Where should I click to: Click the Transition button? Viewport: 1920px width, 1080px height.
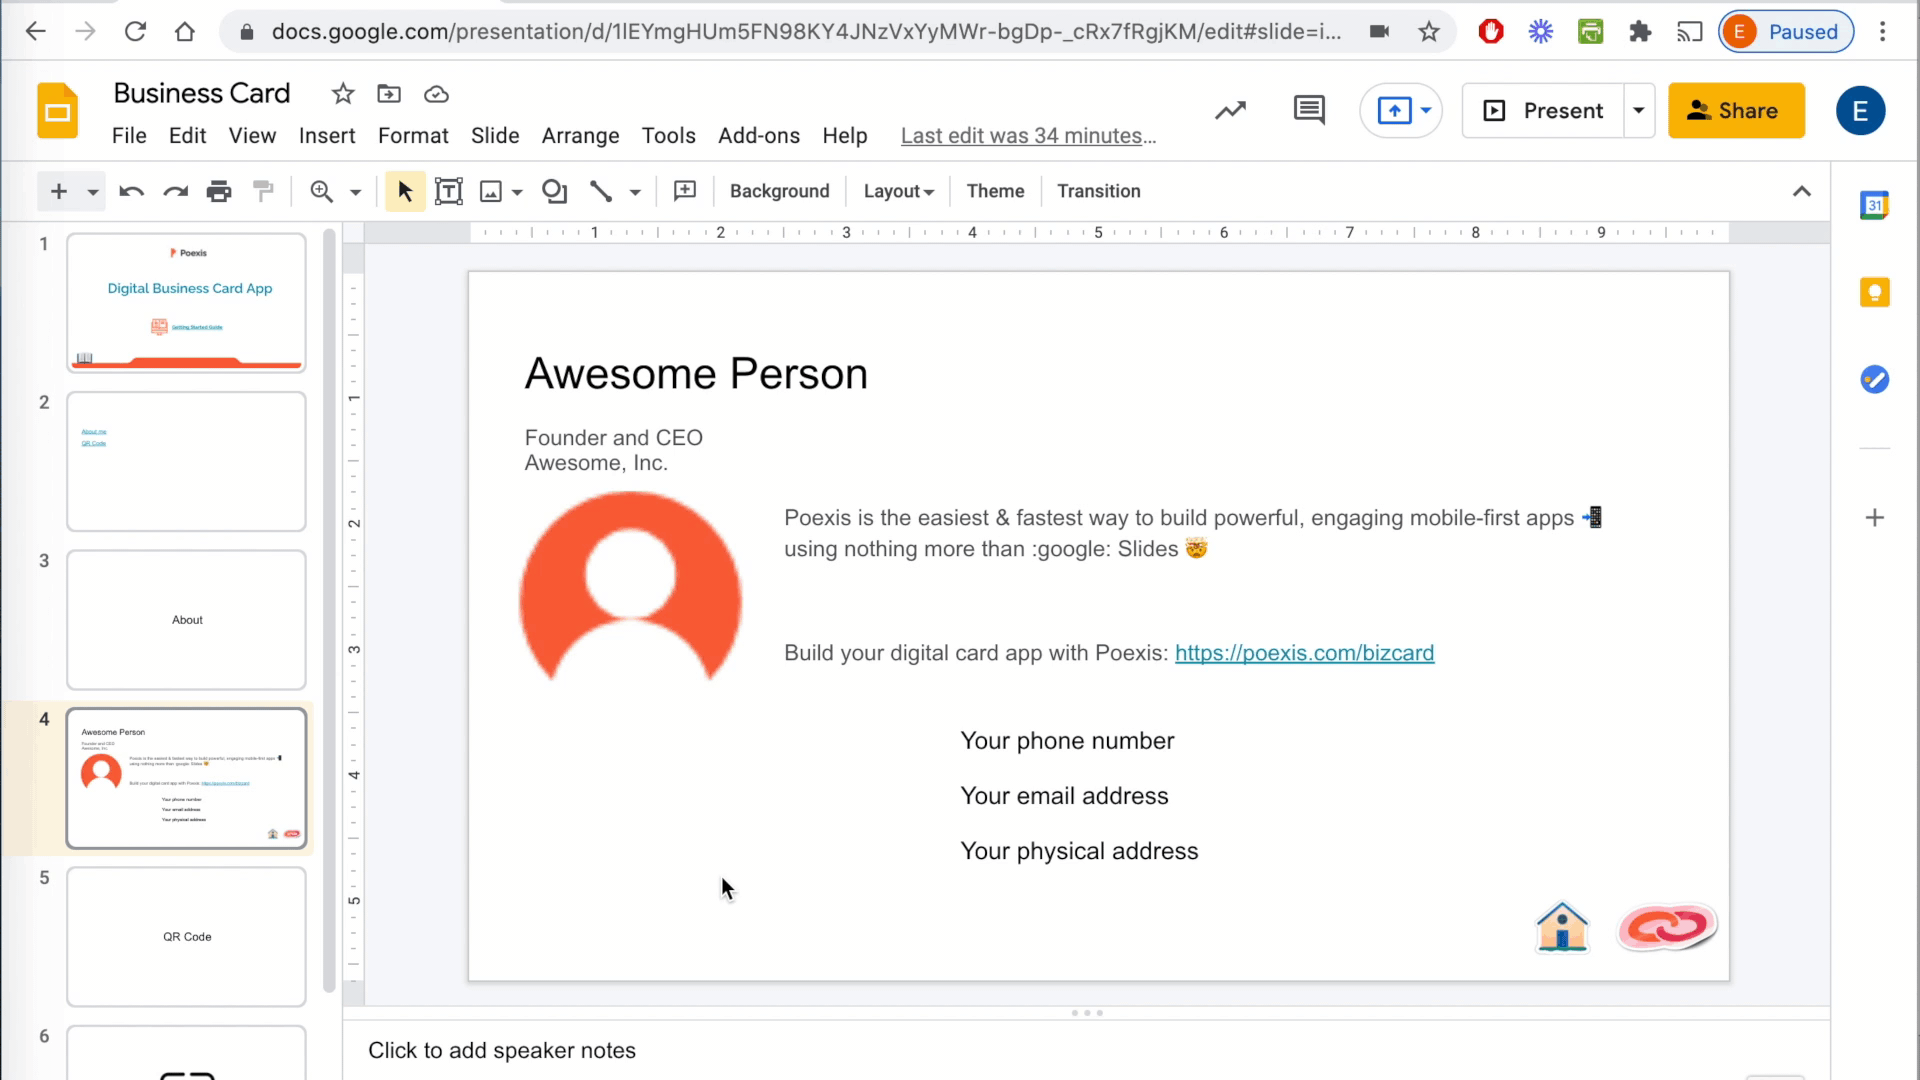[1099, 191]
